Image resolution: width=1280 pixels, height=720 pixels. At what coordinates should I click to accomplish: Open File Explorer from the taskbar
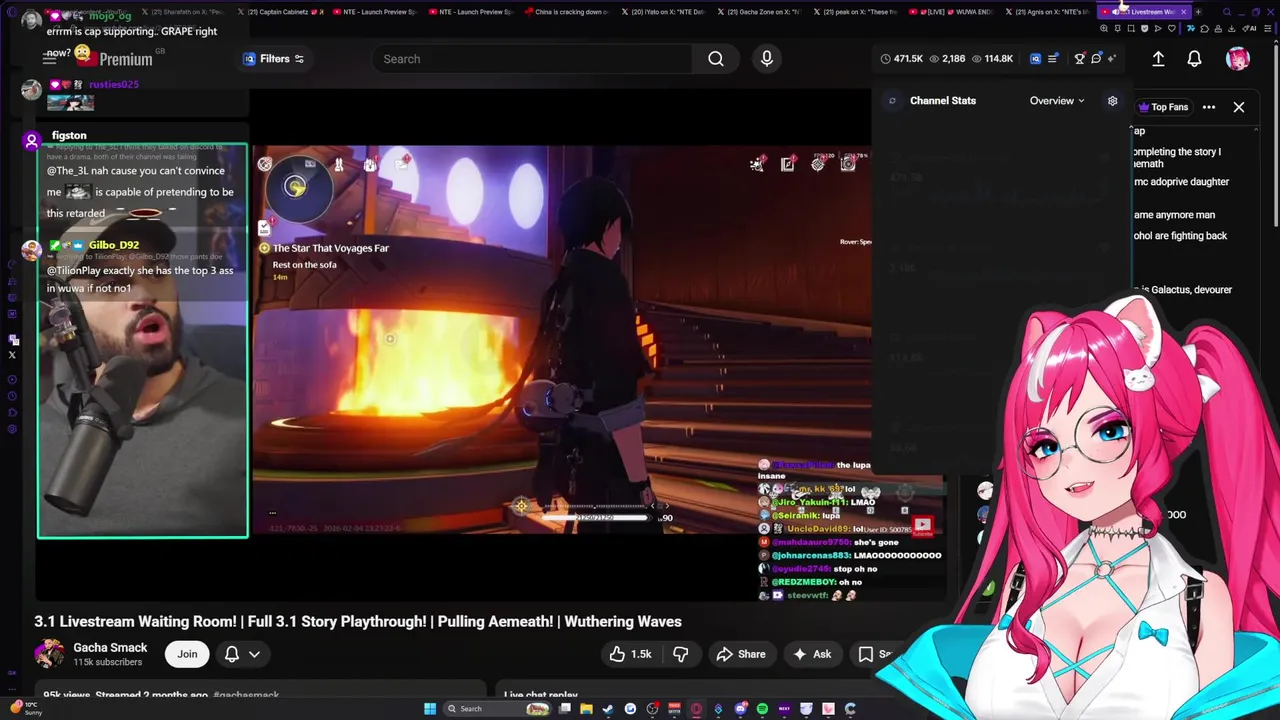(x=587, y=709)
